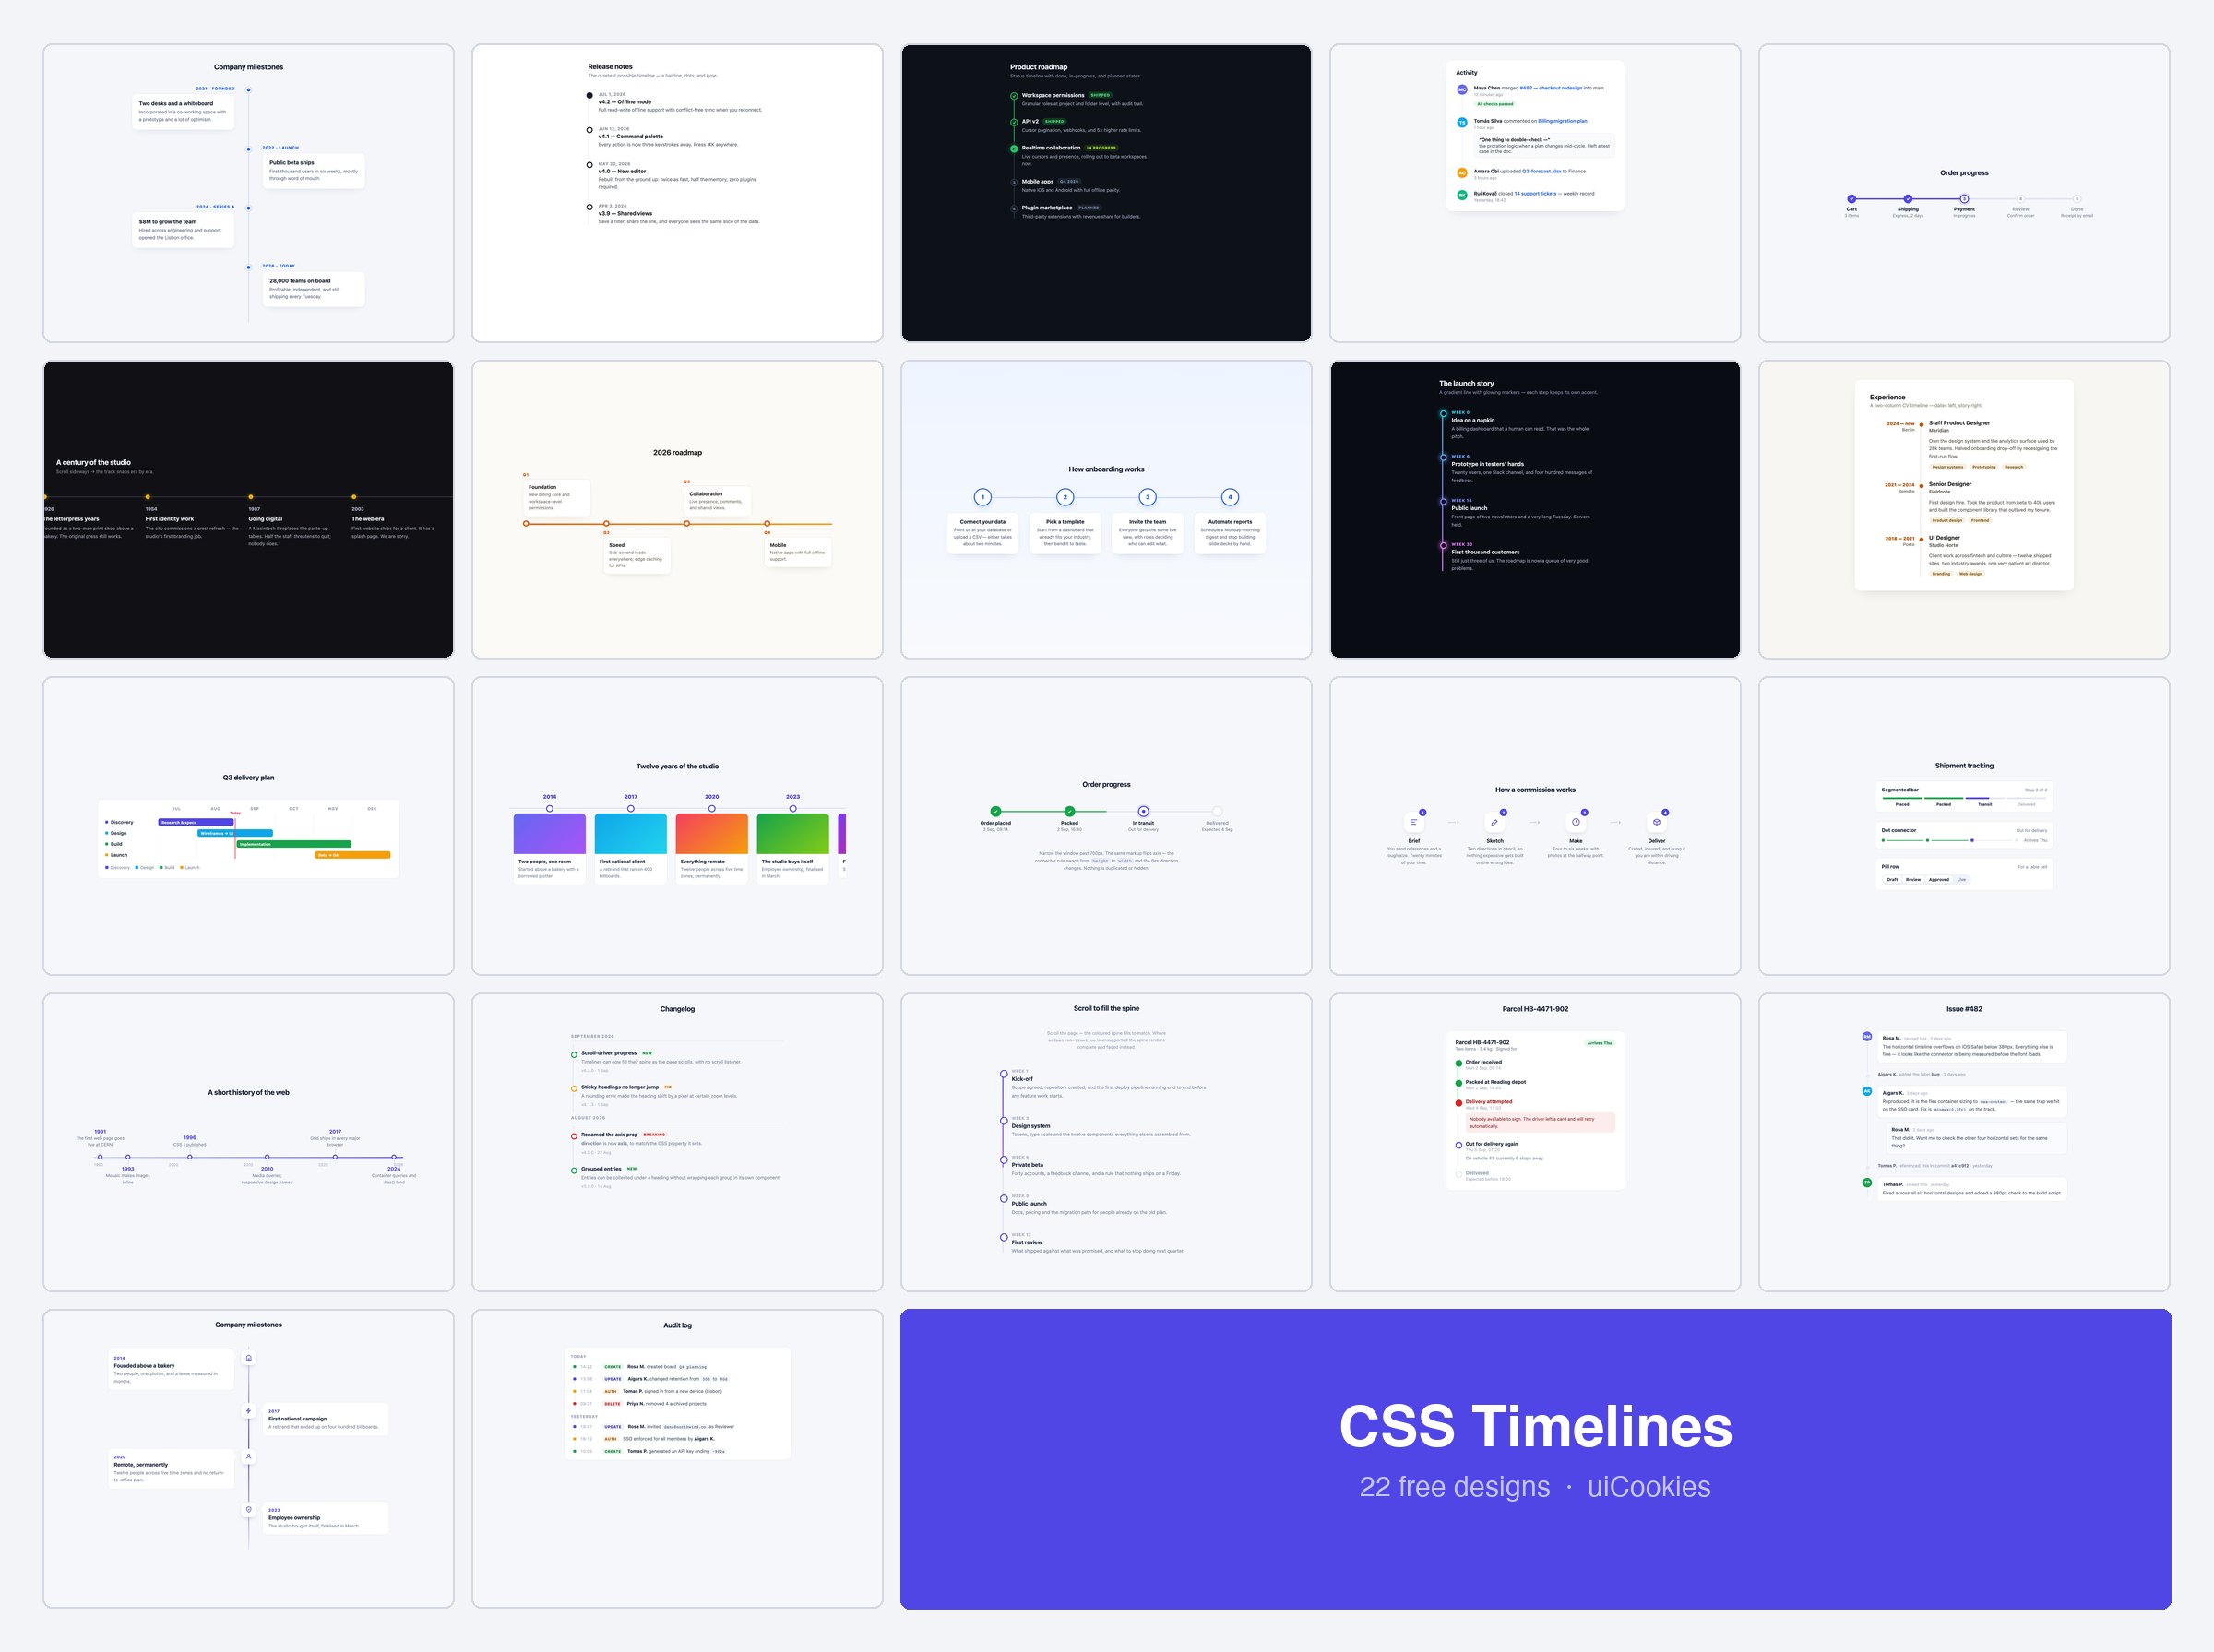
Task: Click Rui Kovač's RK avatar in Activity
Action: click(1462, 195)
